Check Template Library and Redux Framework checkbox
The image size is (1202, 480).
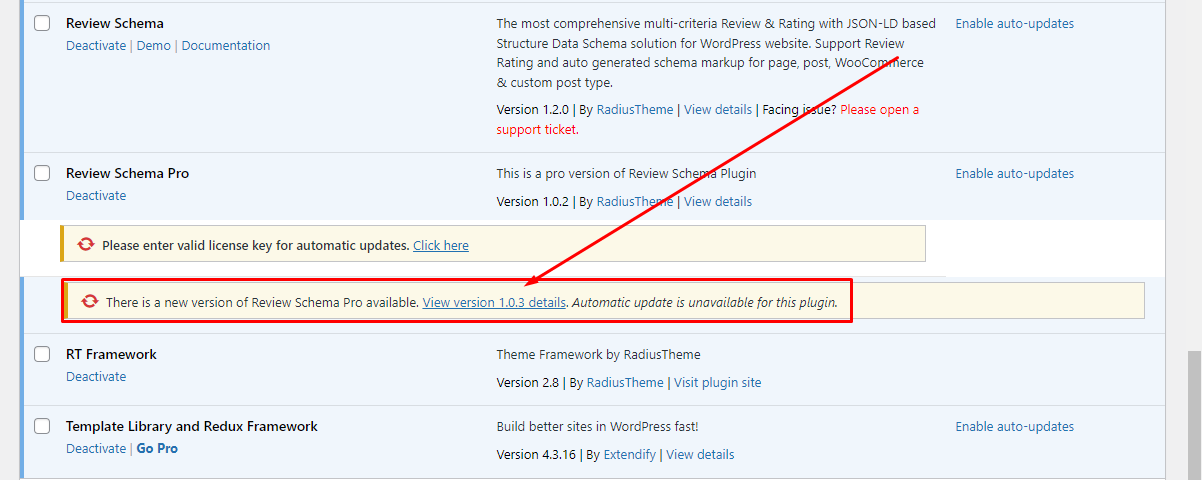[42, 426]
